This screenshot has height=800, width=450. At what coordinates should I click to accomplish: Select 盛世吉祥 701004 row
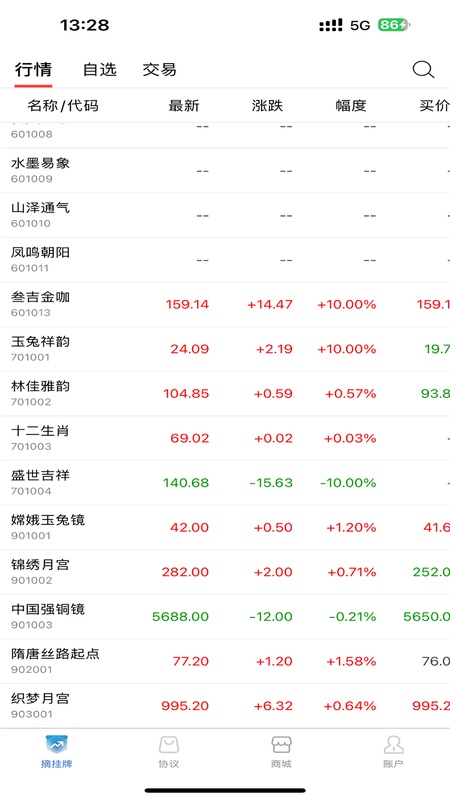tap(225, 483)
